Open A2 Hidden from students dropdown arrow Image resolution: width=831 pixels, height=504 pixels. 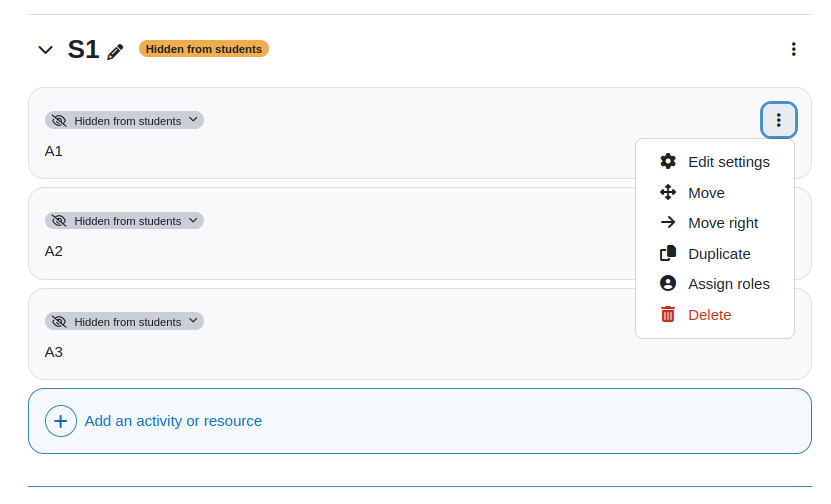pyautogui.click(x=193, y=220)
